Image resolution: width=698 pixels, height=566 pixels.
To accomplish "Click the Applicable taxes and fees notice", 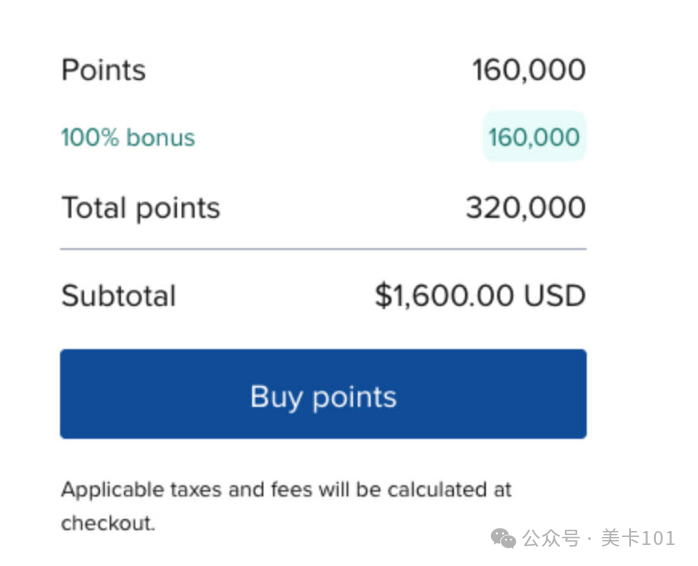I will point(286,490).
